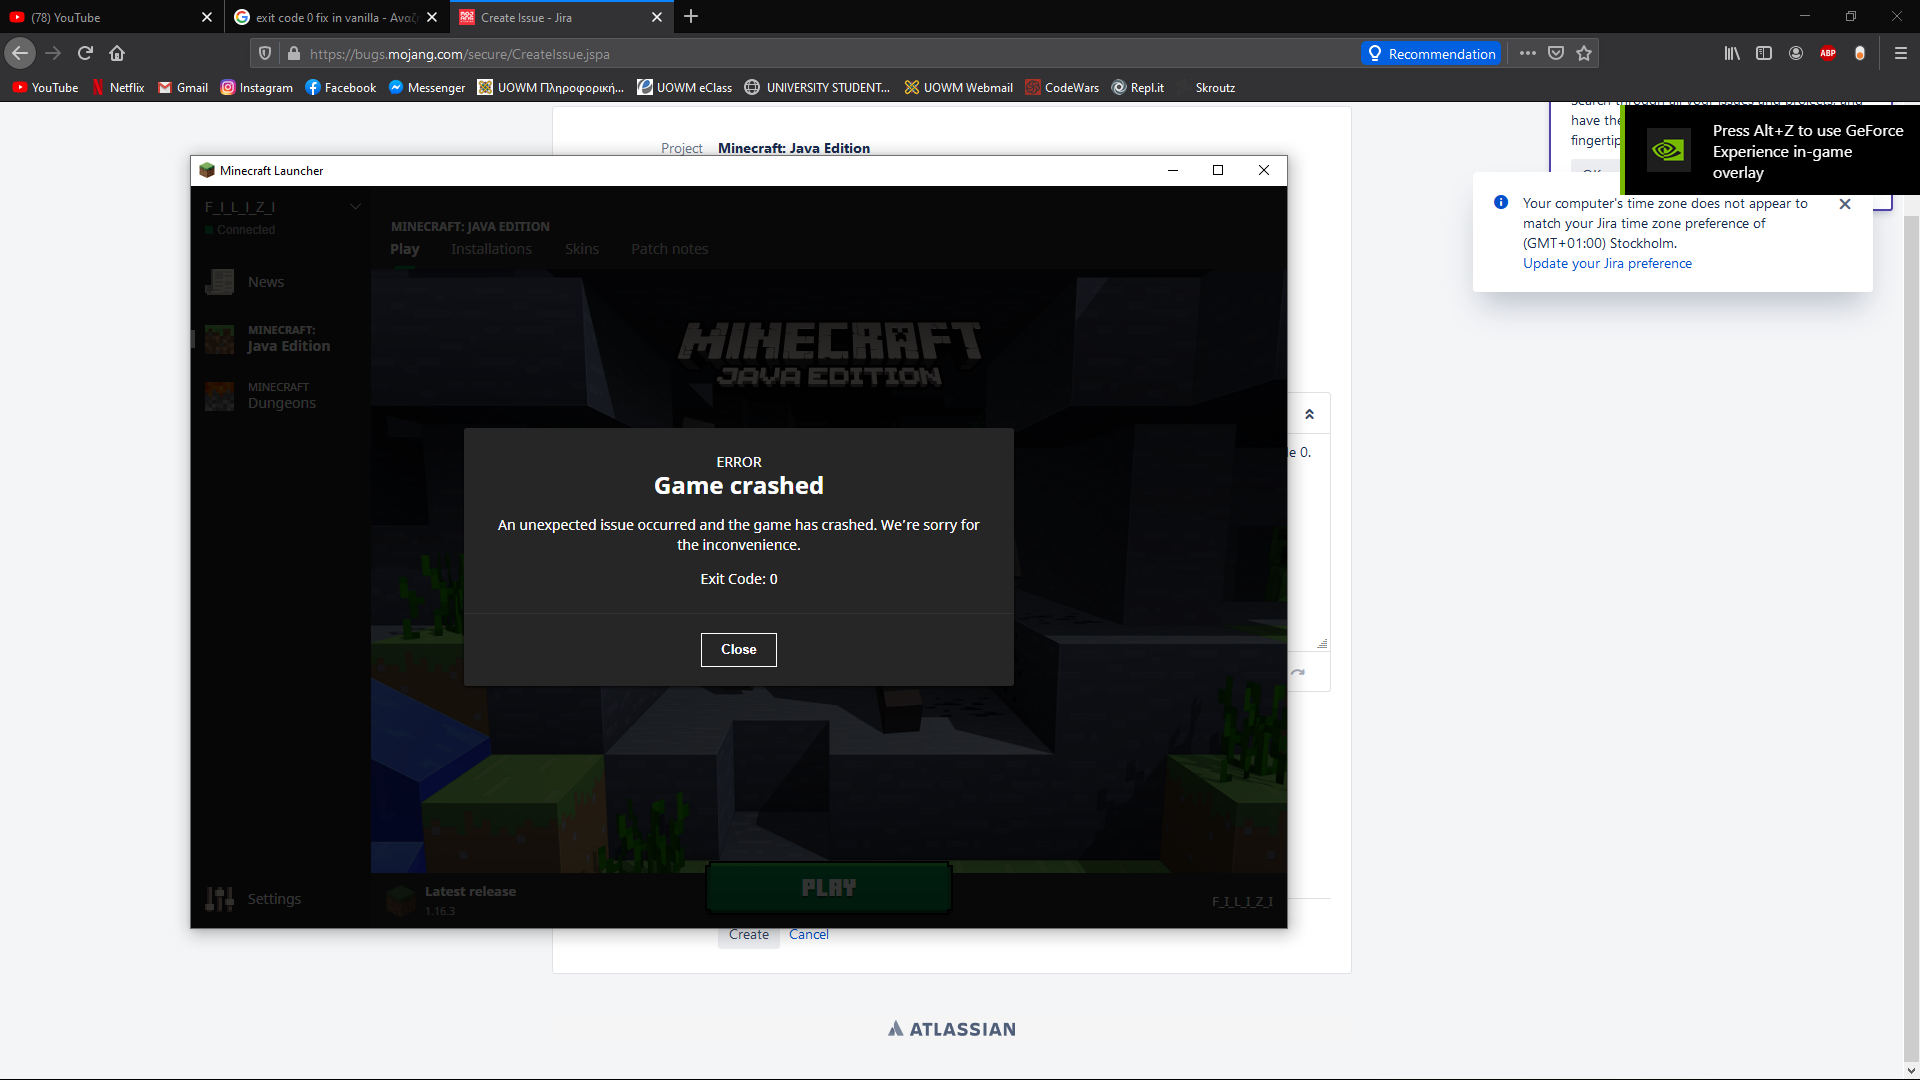Click Update your Jira preference link
1920x1080 pixels.
(x=1607, y=263)
